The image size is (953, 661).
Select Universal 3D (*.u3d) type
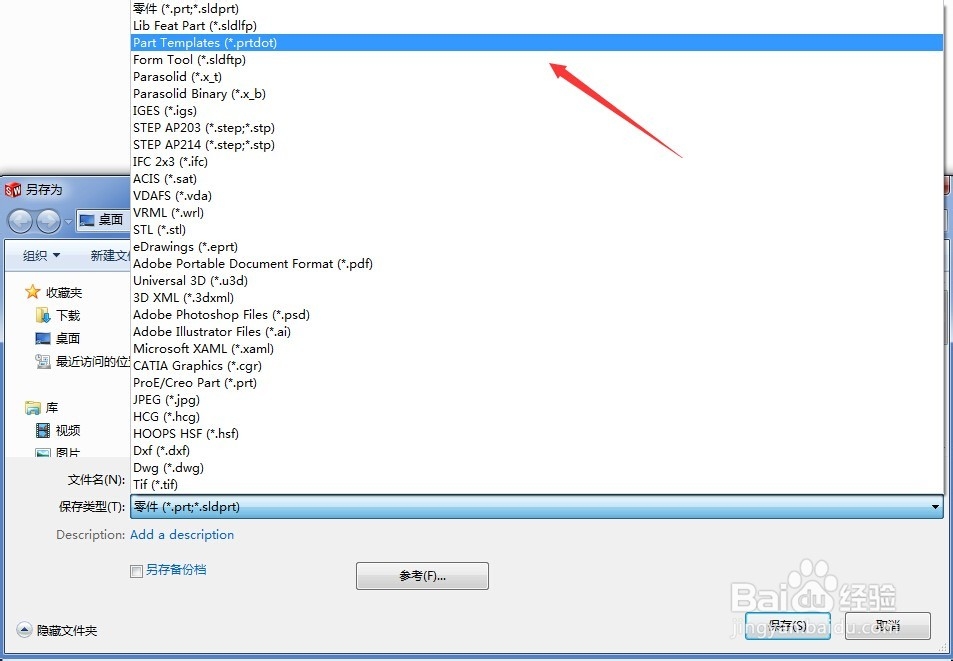click(x=537, y=281)
